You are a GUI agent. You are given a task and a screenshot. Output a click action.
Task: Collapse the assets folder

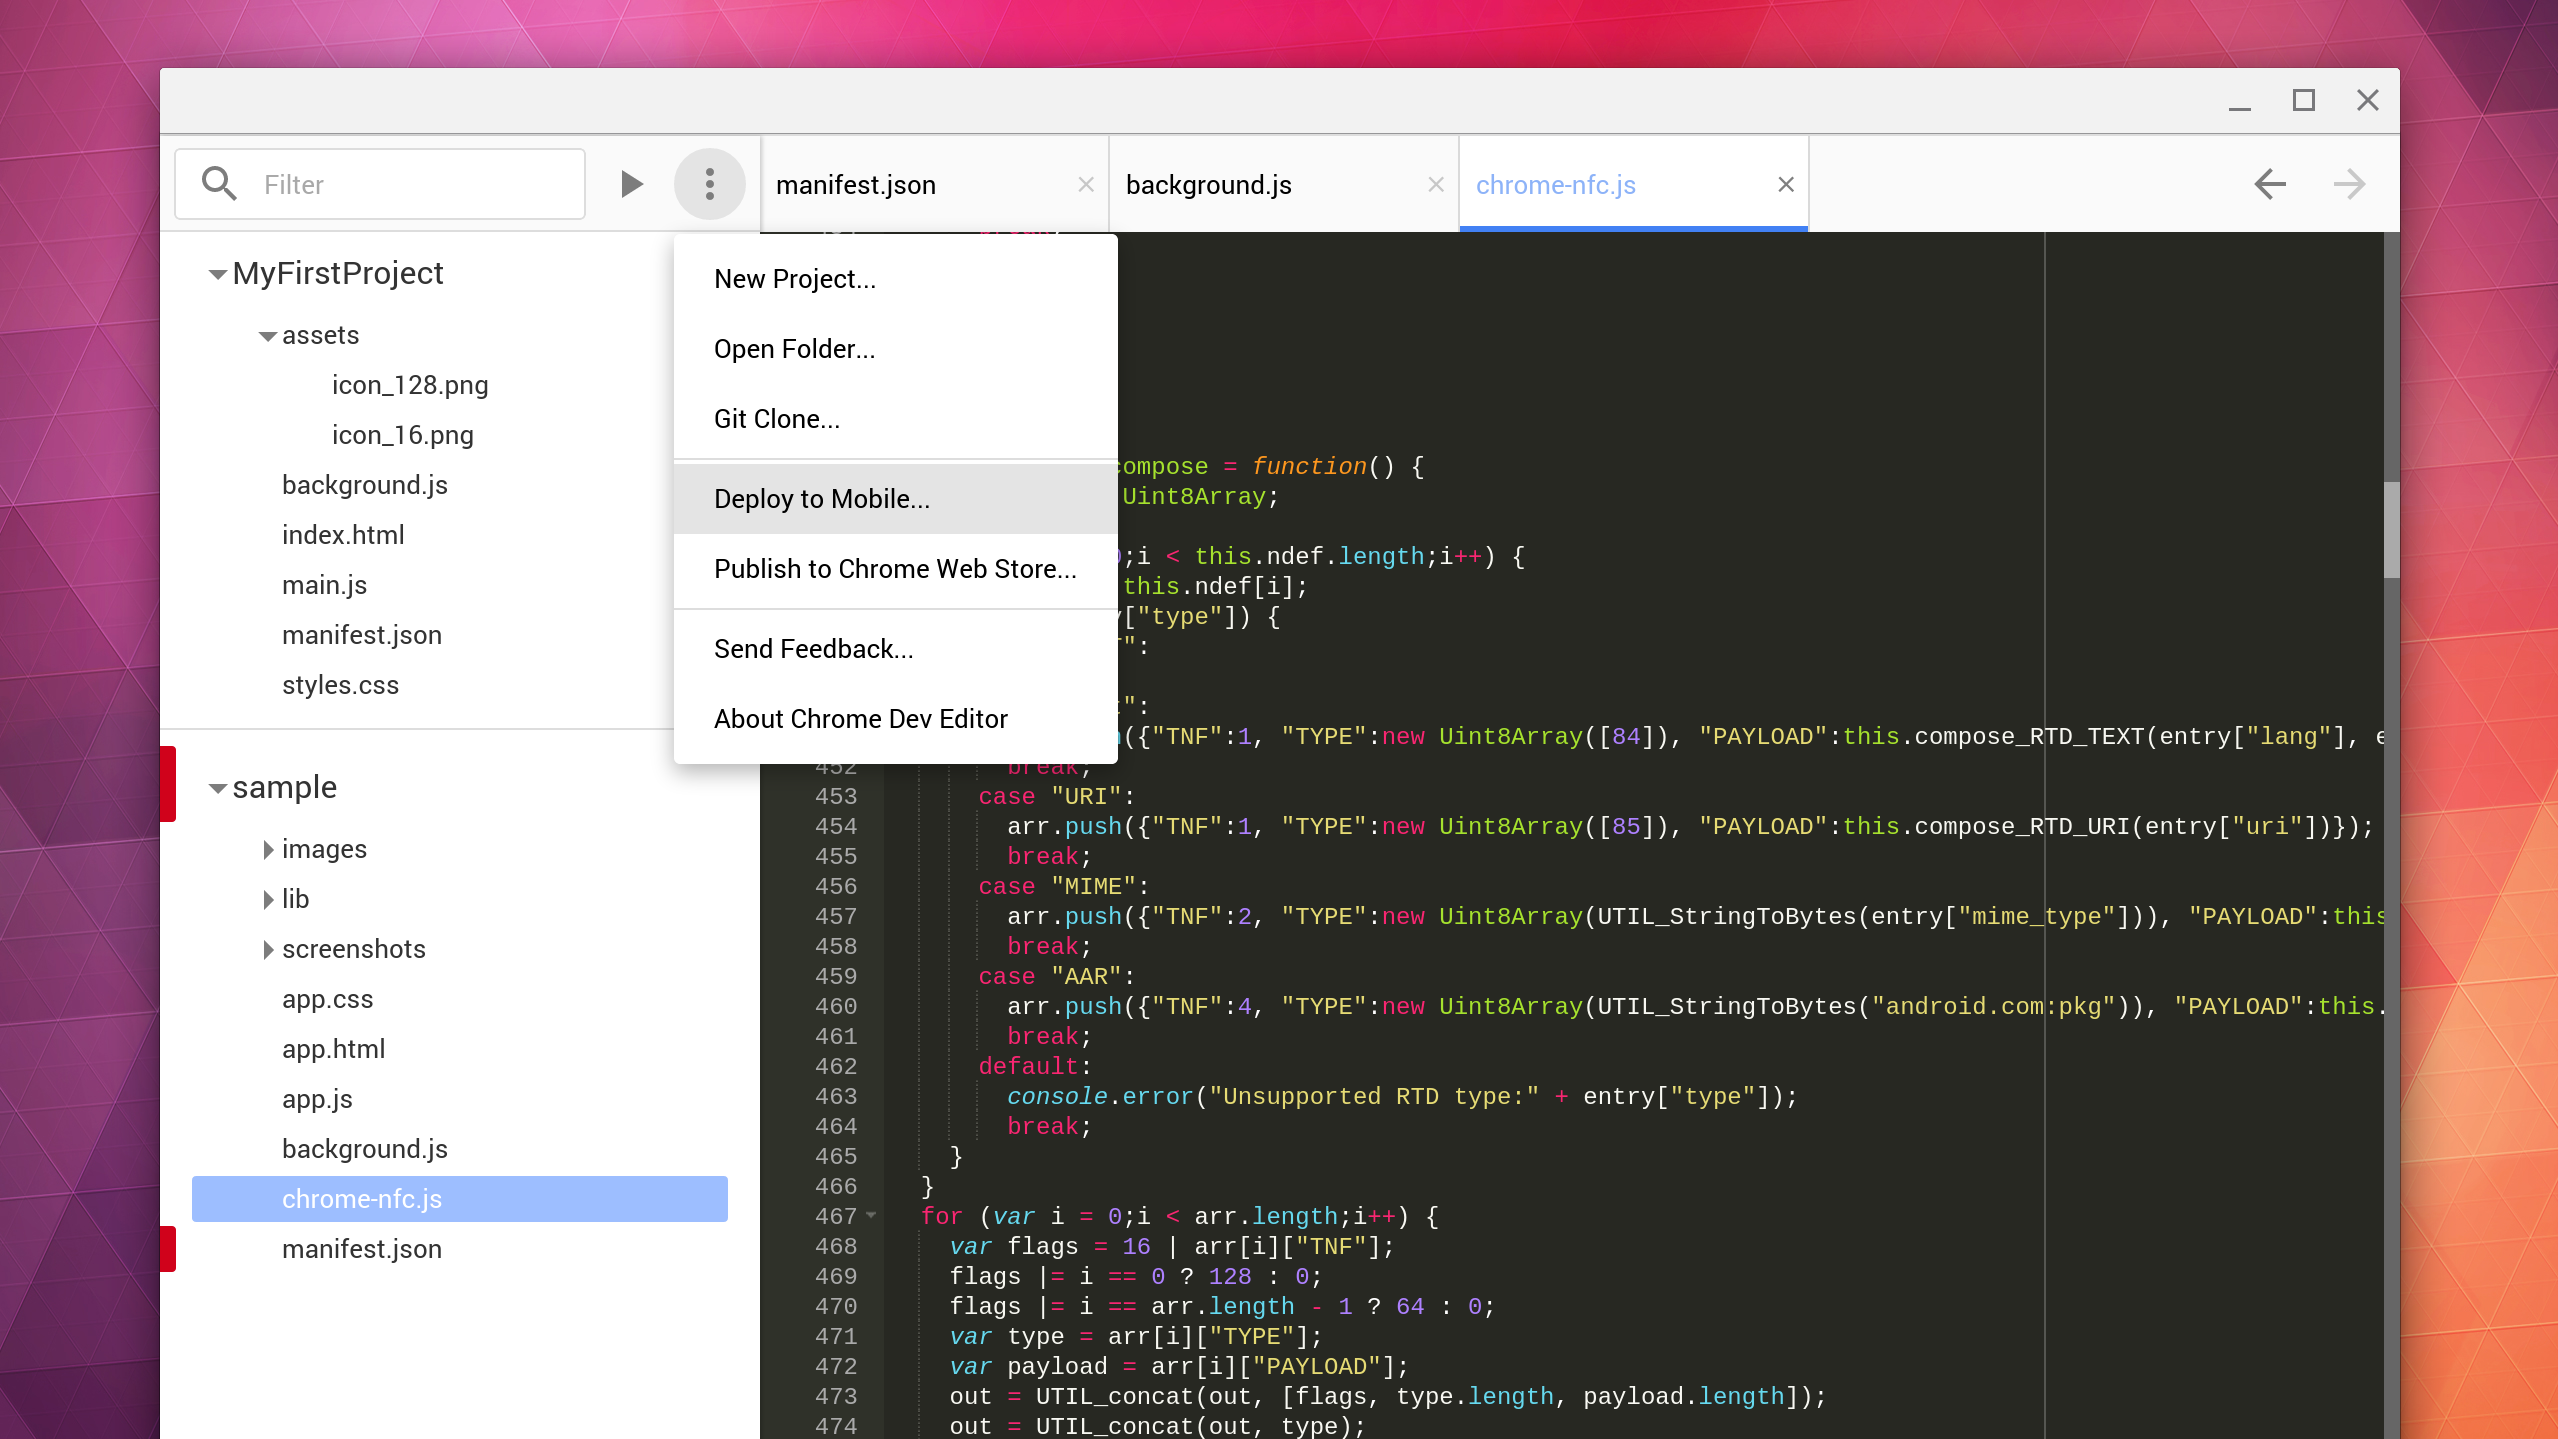(x=266, y=335)
